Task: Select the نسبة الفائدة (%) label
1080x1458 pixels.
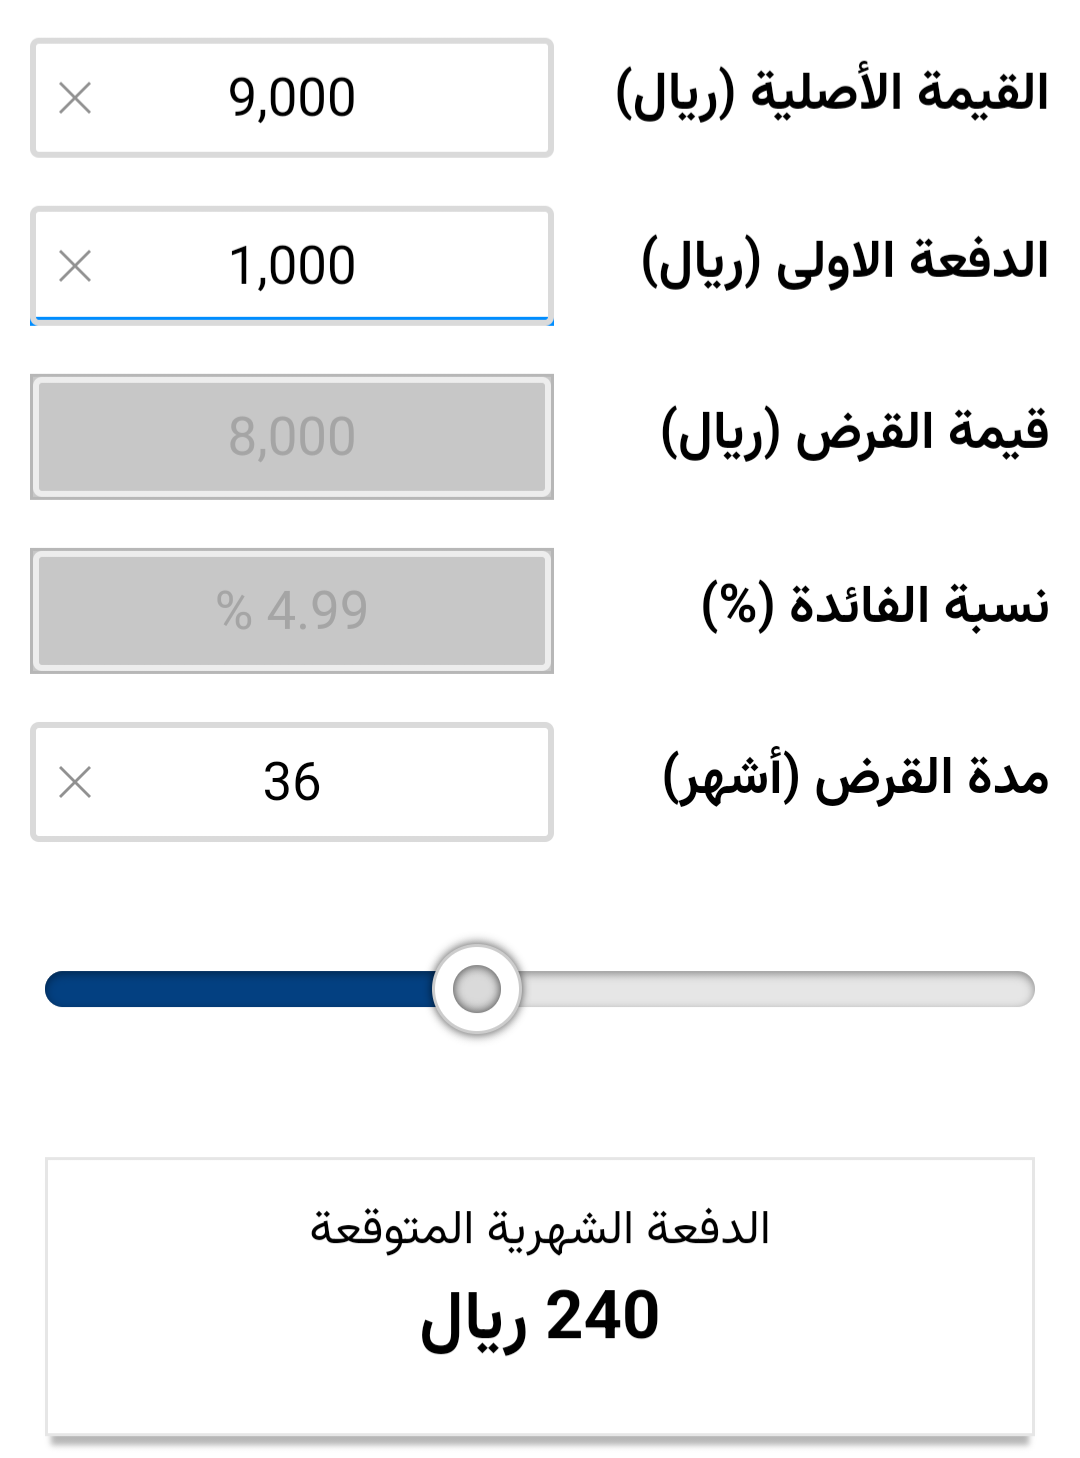Action: point(875,605)
